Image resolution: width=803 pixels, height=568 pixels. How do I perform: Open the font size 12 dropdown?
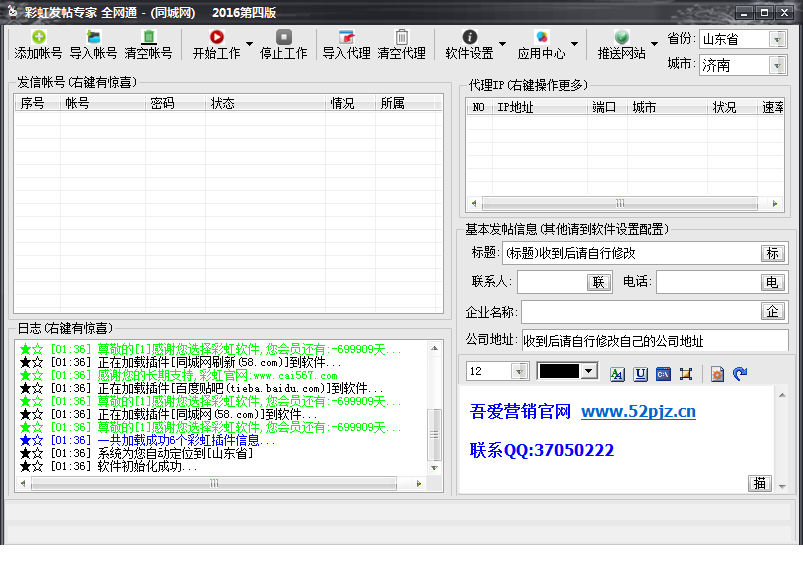519,371
